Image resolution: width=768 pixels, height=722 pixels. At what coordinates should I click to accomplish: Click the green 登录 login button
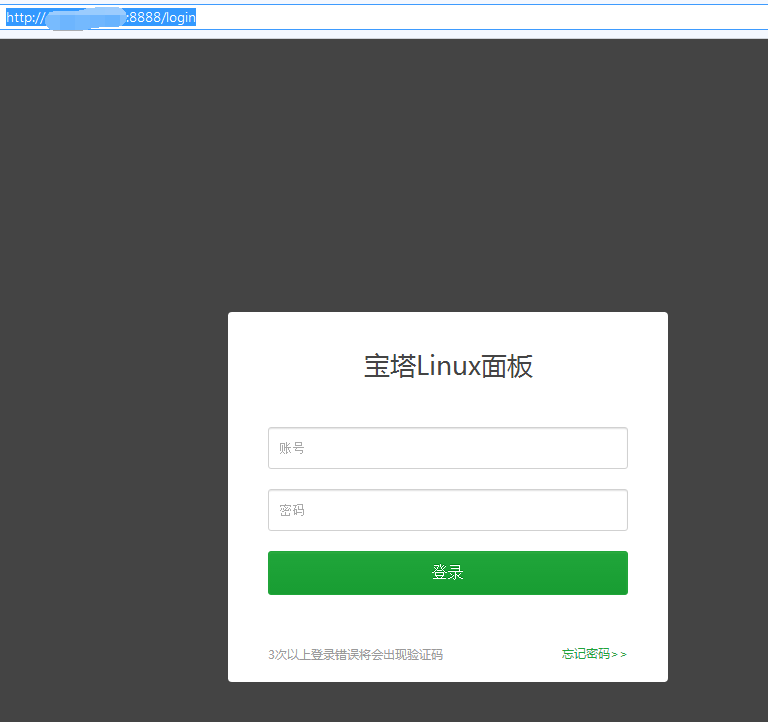(x=448, y=573)
